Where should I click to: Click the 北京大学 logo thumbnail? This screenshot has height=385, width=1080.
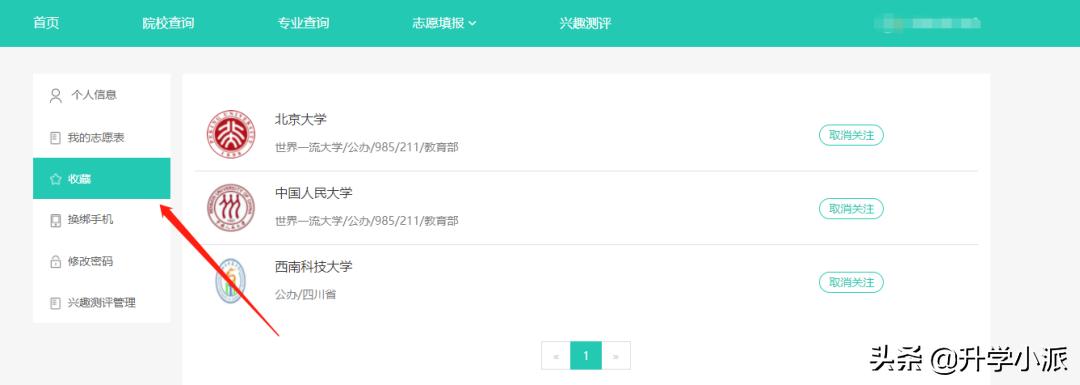231,134
